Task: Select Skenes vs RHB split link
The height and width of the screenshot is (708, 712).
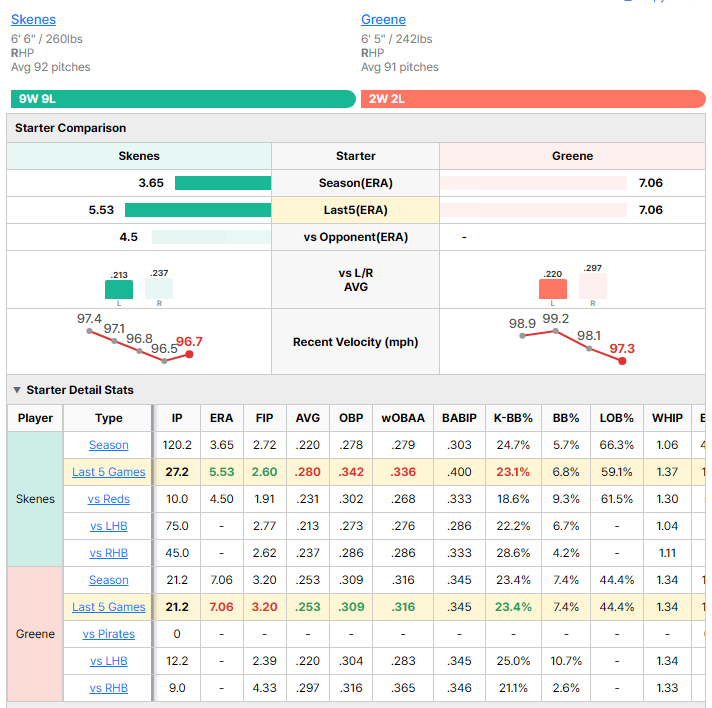Action: (x=109, y=553)
